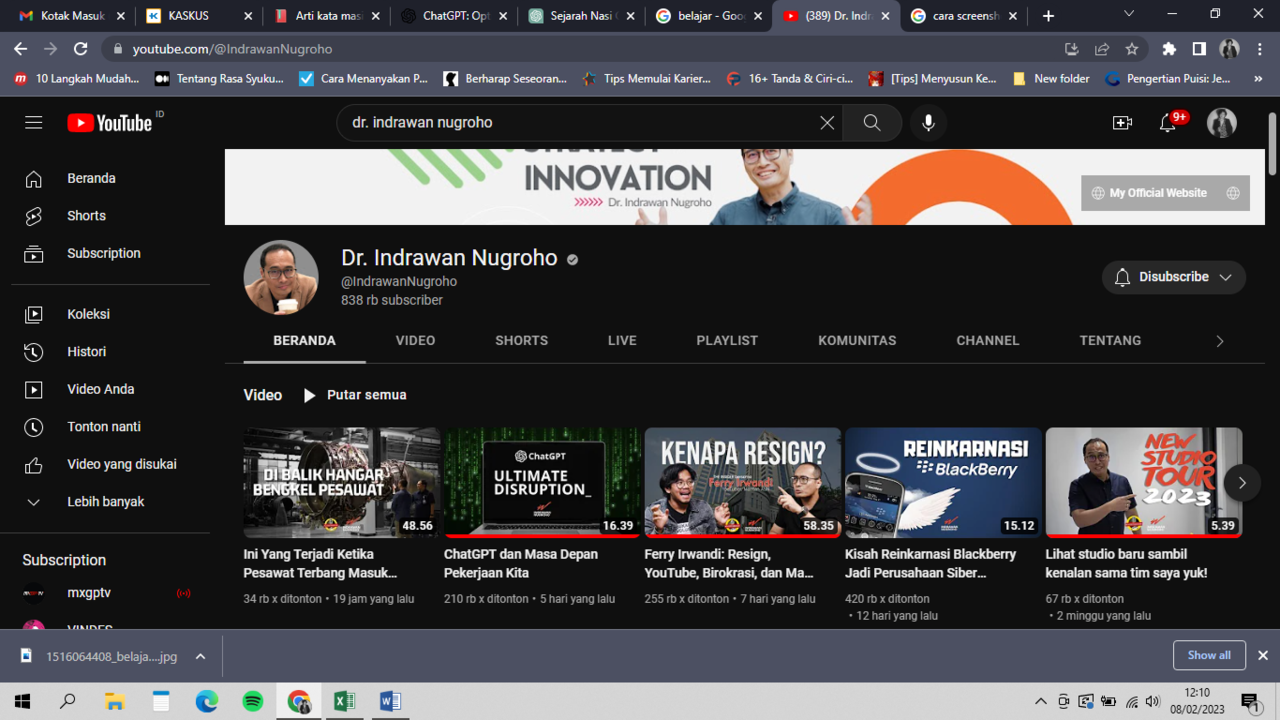Screen dimensions: 1280x720
Task: Switch to the Sejarah Nasi browser tab
Action: point(581,16)
